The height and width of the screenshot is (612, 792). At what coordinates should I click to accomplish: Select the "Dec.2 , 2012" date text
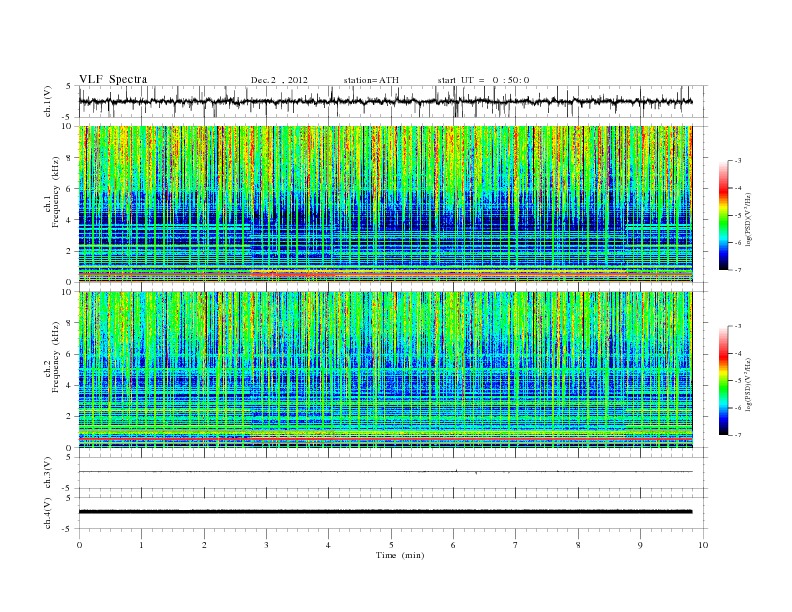pyautogui.click(x=279, y=80)
